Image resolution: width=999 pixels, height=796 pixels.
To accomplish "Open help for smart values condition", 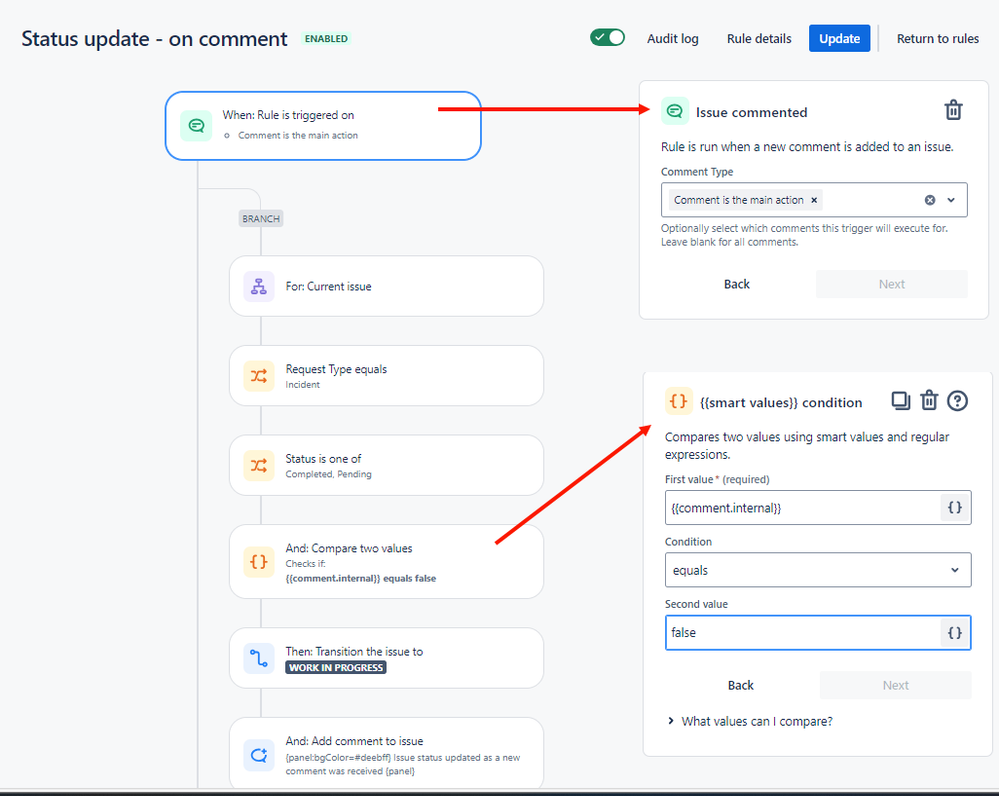I will point(957,401).
